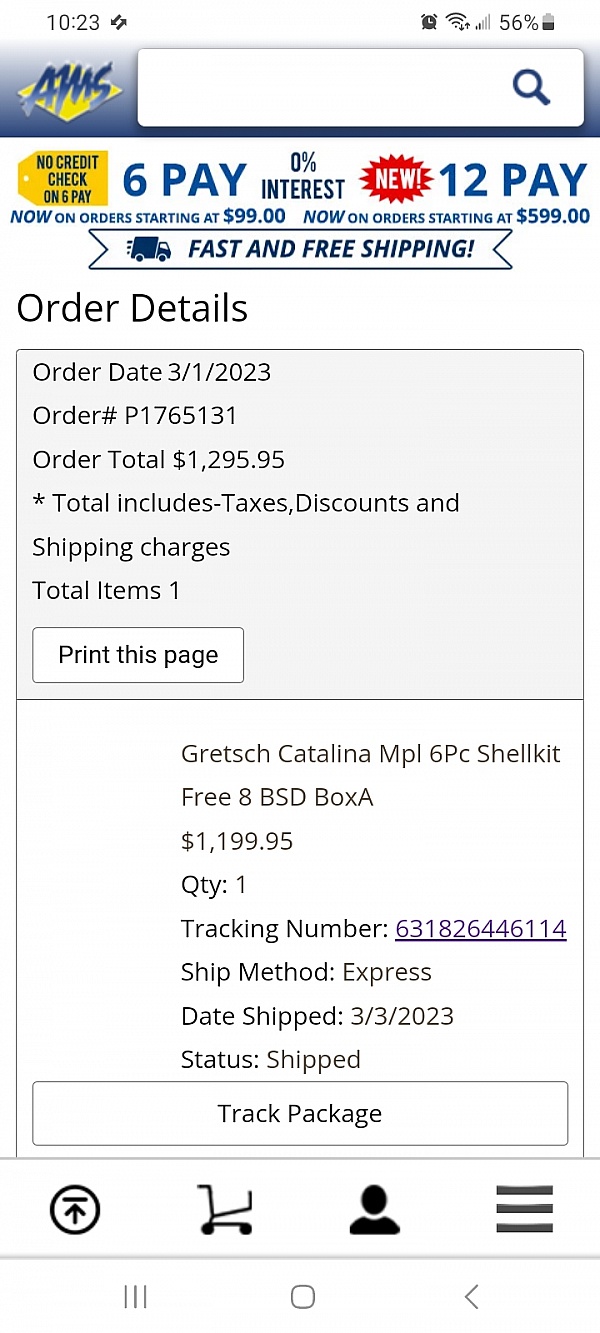The width and height of the screenshot is (600, 1333).
Task: Open the 6 Pay no credit check banner
Action: click(x=132, y=180)
